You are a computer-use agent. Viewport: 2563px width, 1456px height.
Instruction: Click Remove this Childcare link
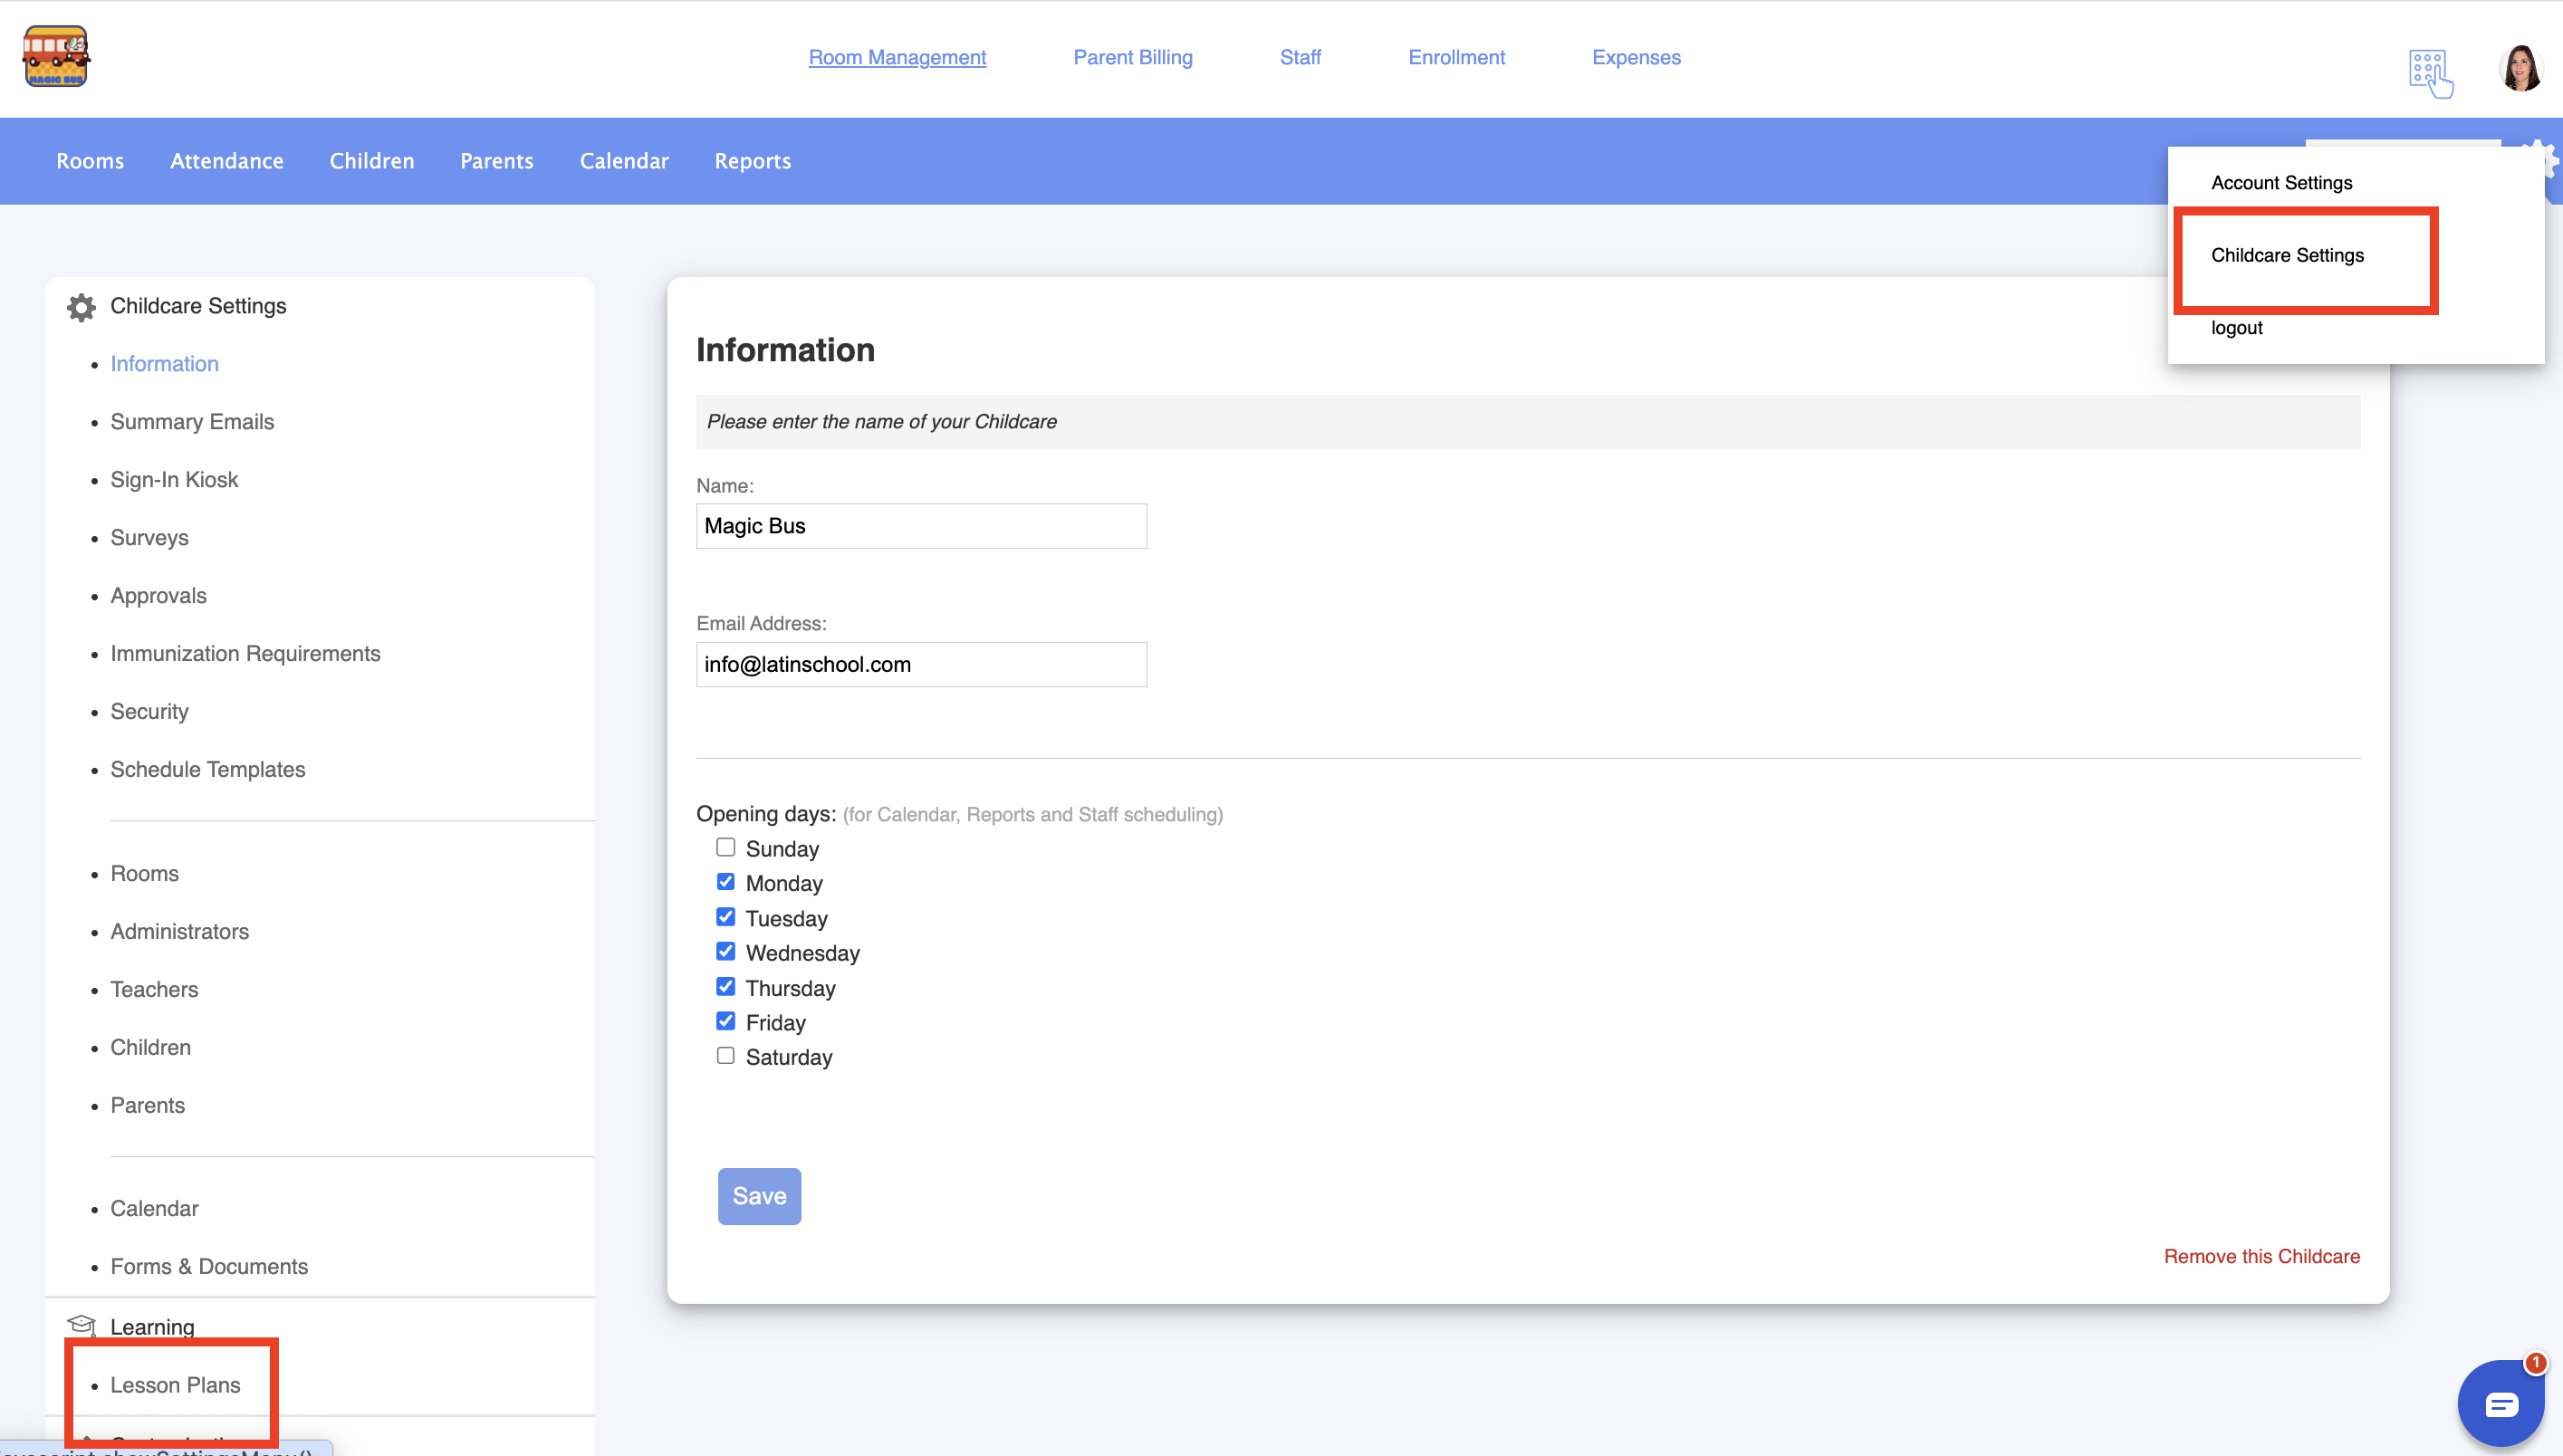(x=2261, y=1256)
